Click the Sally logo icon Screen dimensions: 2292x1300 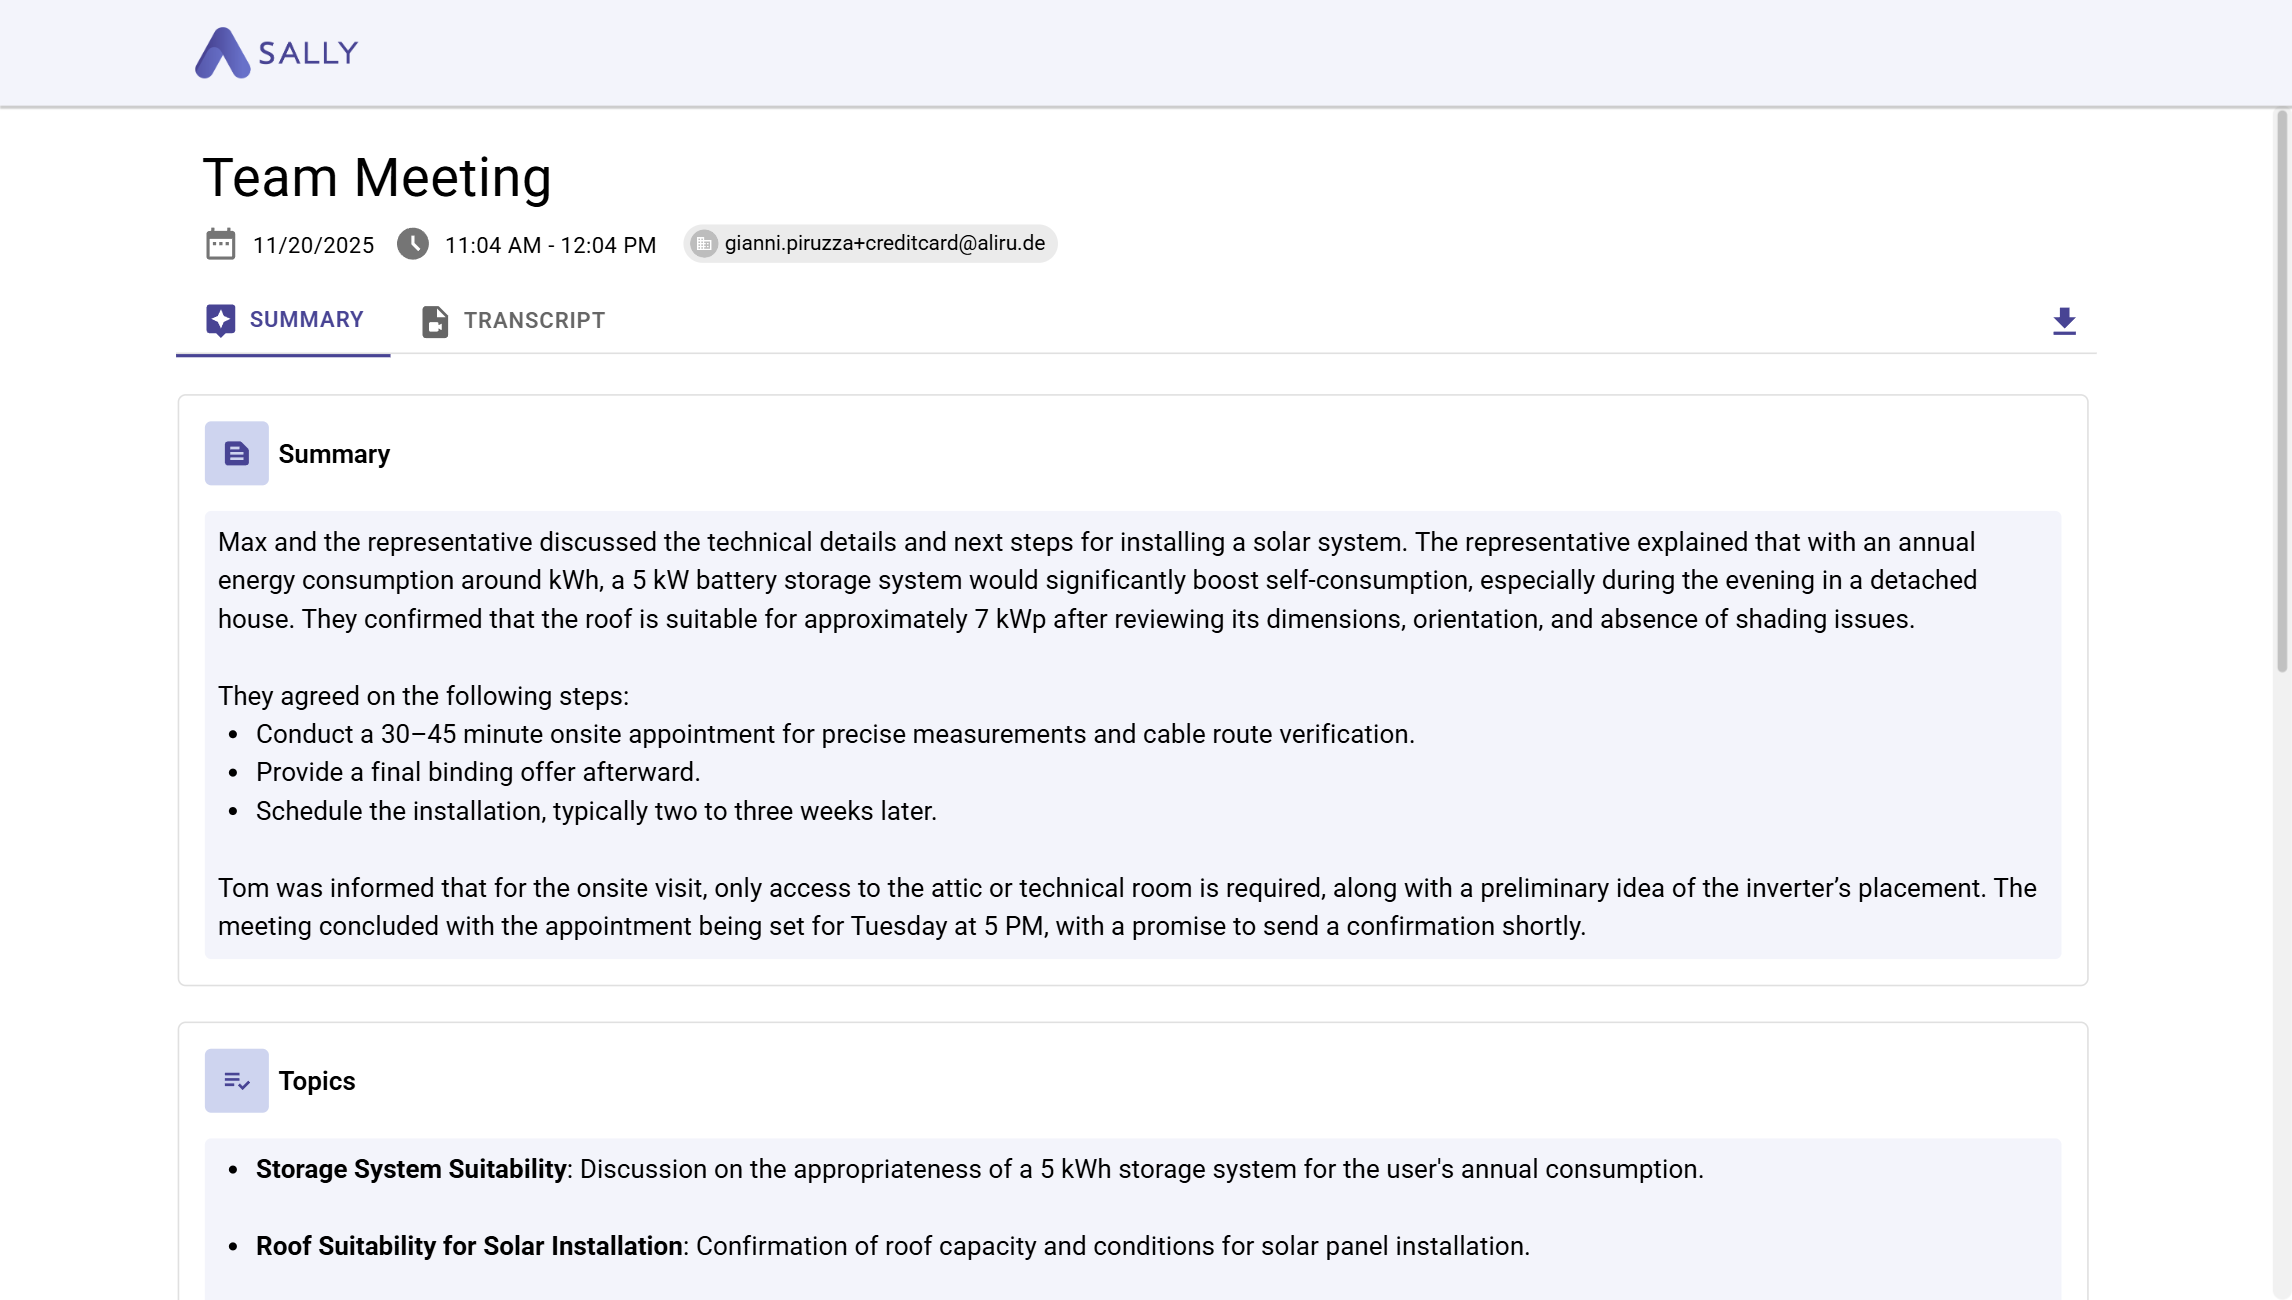pos(222,53)
